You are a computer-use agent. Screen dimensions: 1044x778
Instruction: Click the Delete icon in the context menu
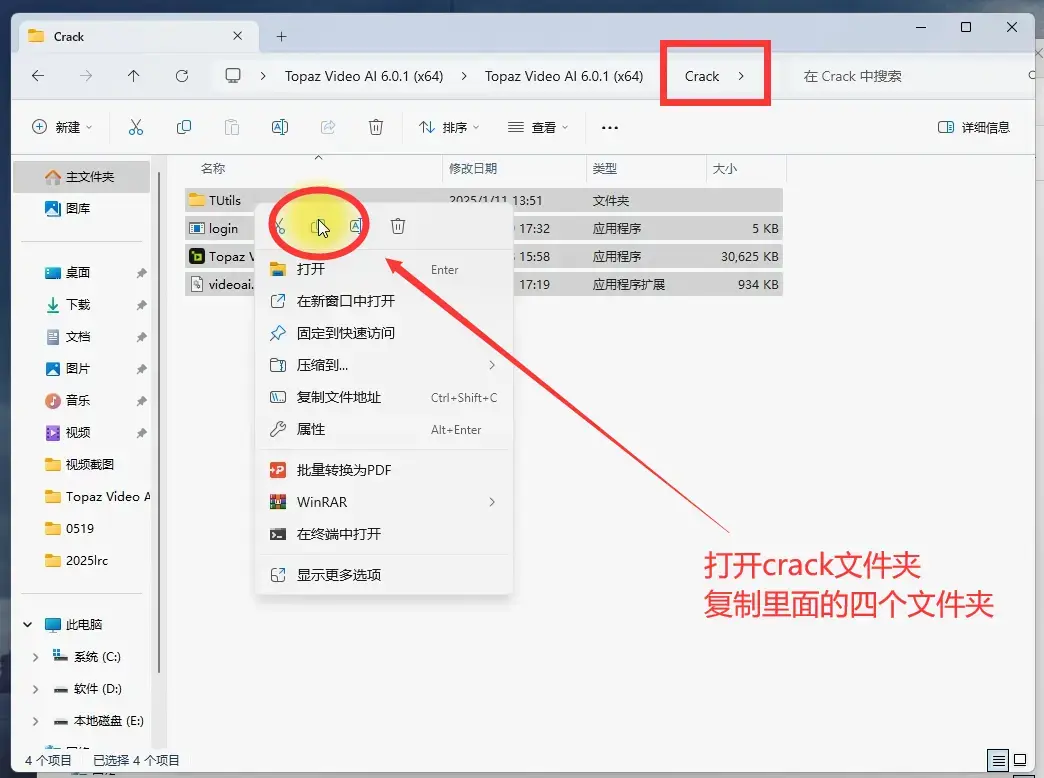(x=397, y=226)
